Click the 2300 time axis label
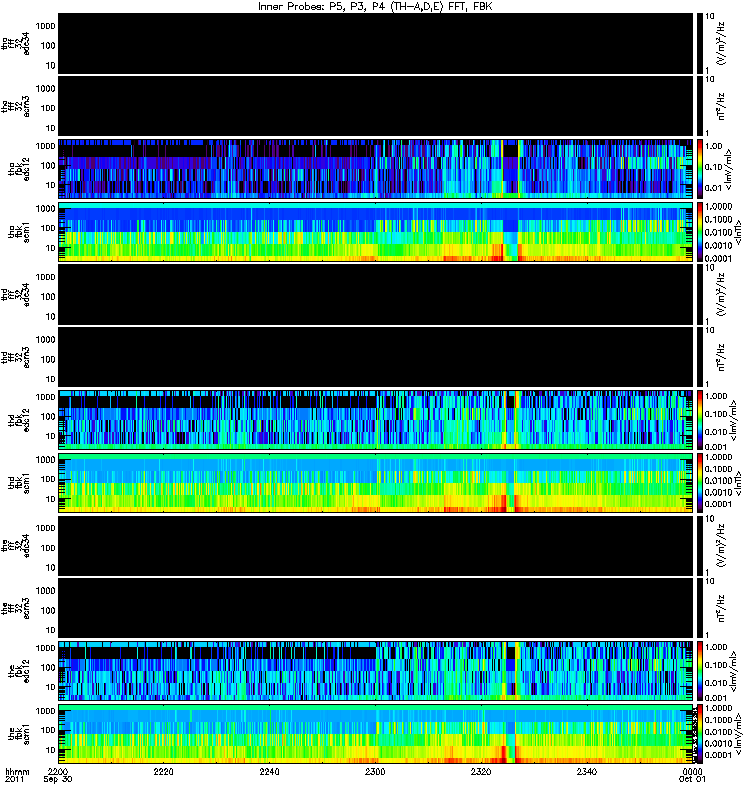This screenshot has width=750, height=800. click(x=375, y=771)
